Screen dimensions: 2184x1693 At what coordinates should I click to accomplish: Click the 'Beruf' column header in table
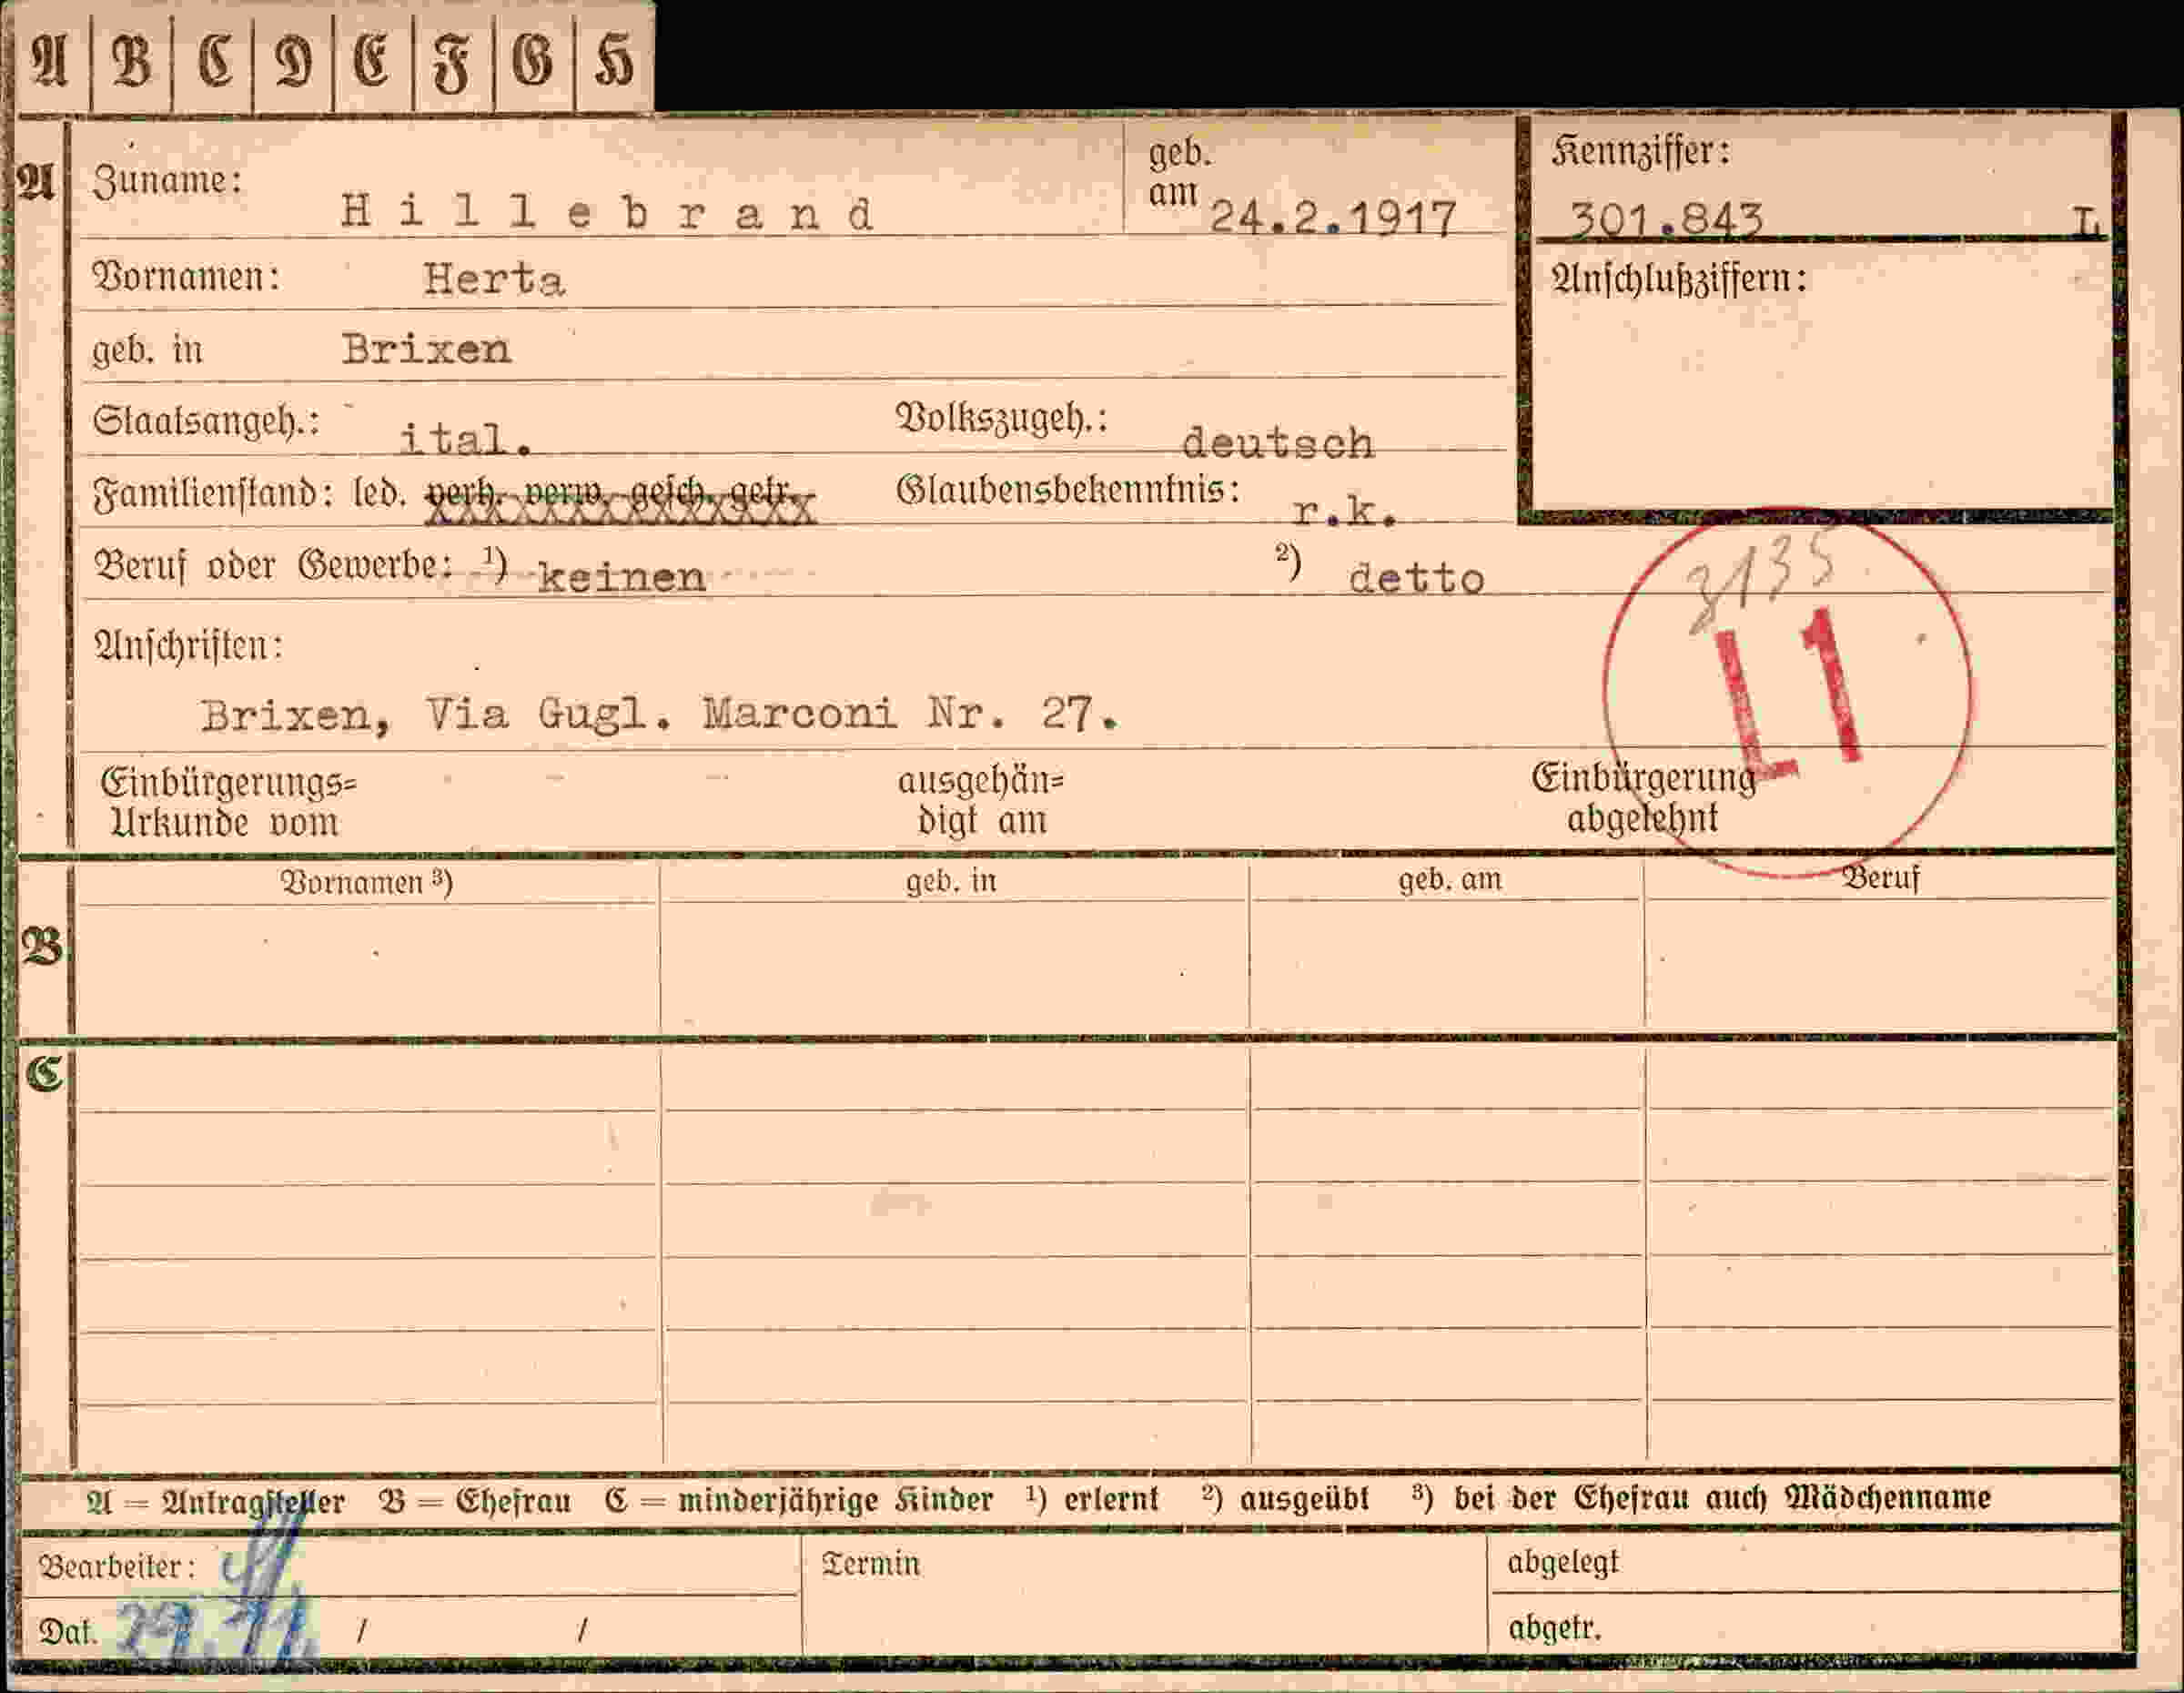1881,878
